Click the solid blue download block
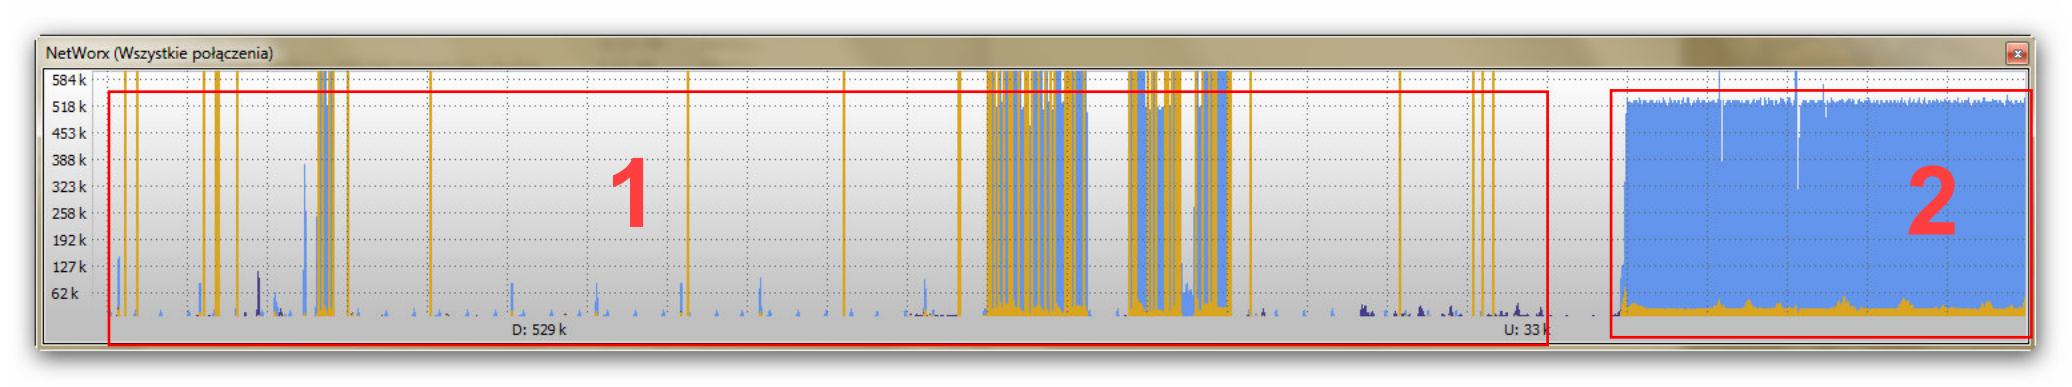Screen dimensions: 2072x387 1825,200
